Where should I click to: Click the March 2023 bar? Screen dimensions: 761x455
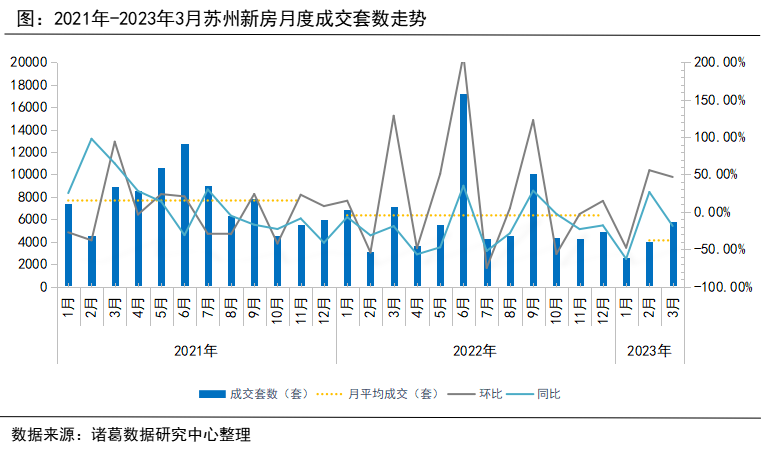[673, 254]
